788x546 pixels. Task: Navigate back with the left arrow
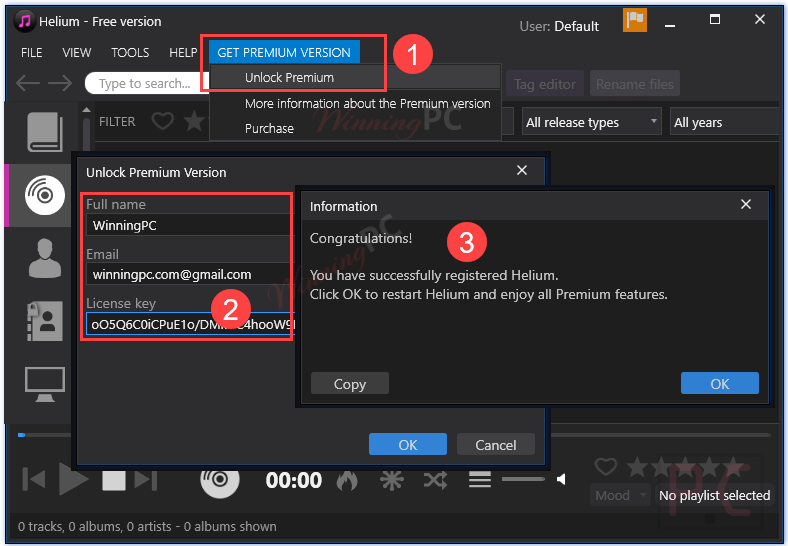tap(28, 83)
